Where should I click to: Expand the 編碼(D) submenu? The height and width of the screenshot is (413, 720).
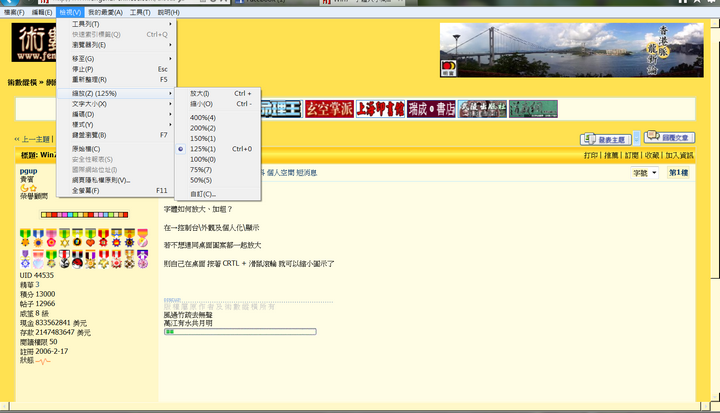tap(116, 114)
